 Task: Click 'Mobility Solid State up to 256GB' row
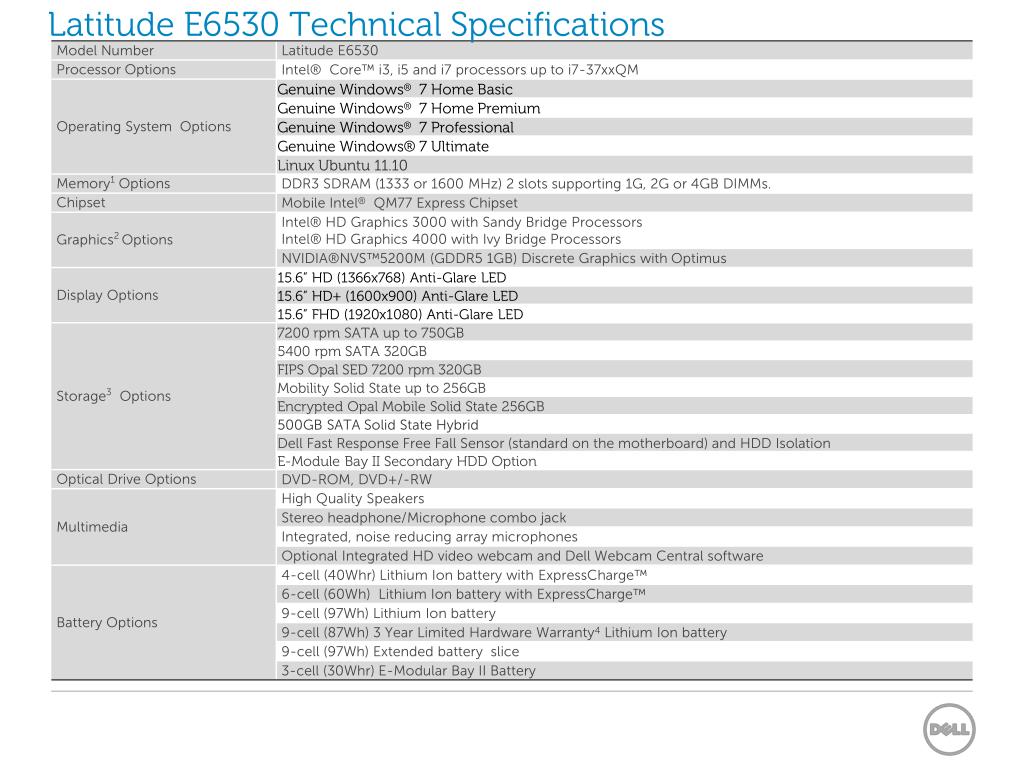(x=624, y=387)
